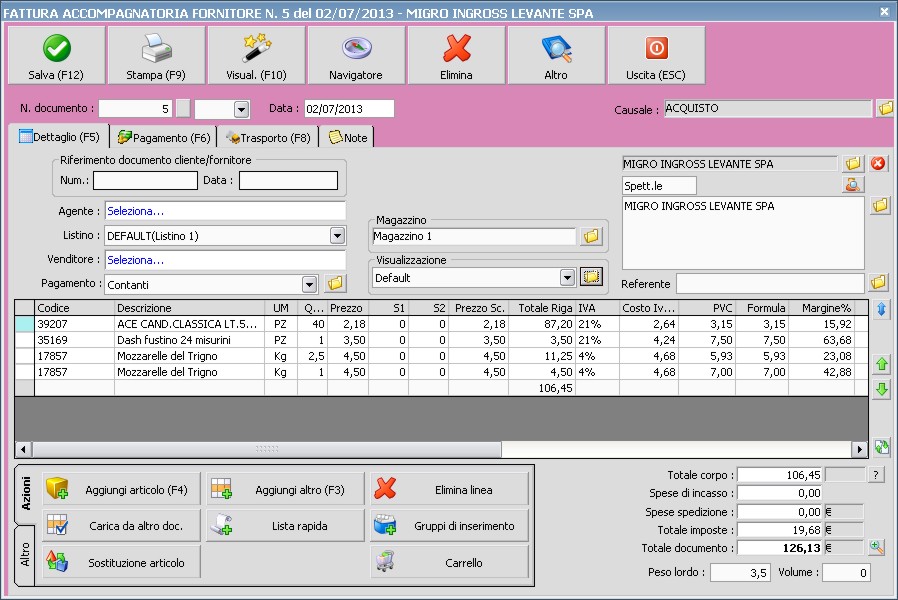The image size is (898, 600).
Task: Click the Spese spedizione value field
Action: (x=780, y=512)
